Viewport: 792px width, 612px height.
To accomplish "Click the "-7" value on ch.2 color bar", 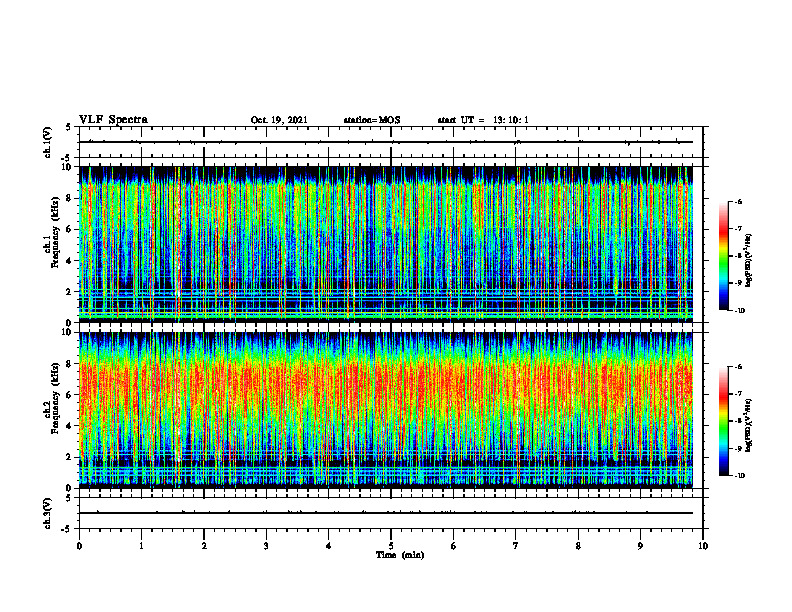I will [738, 394].
